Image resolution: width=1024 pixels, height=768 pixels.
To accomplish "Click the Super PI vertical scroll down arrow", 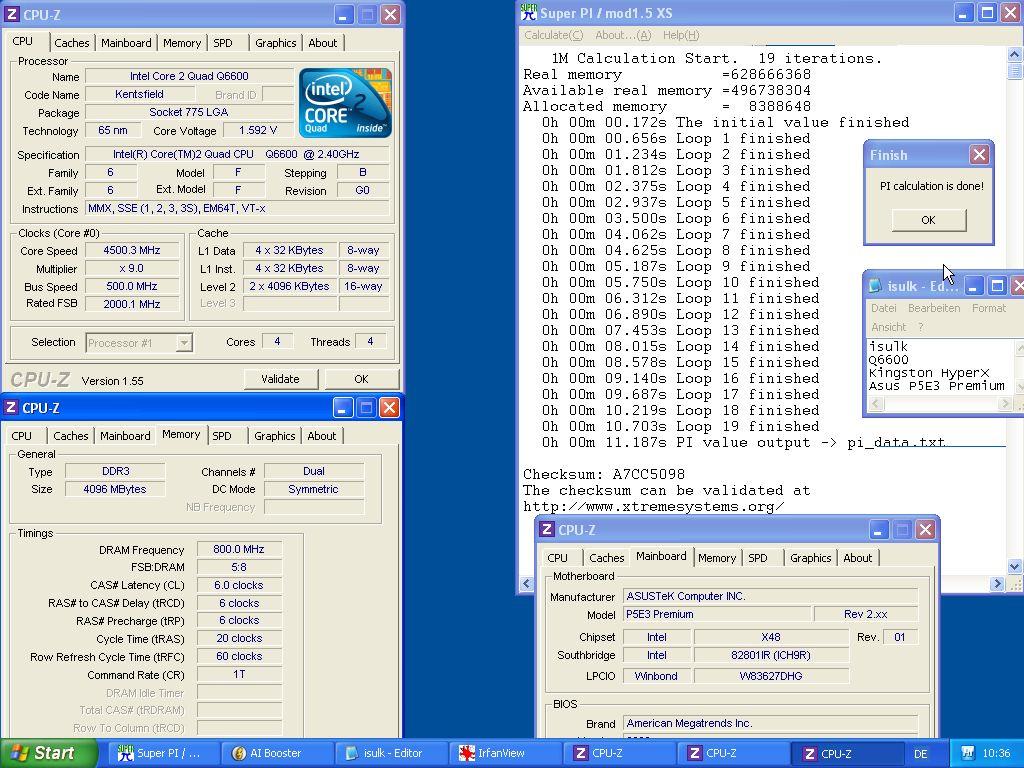I will pos(1016,567).
